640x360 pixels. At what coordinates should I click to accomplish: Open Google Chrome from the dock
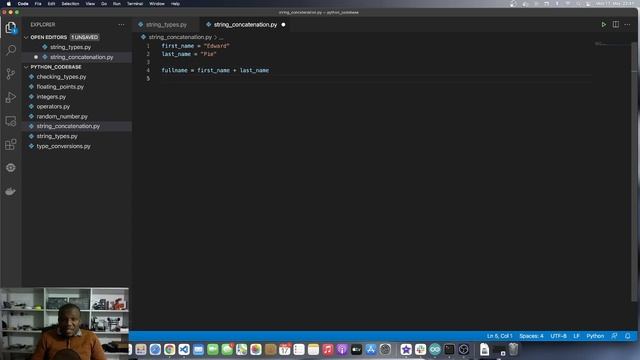(169, 349)
